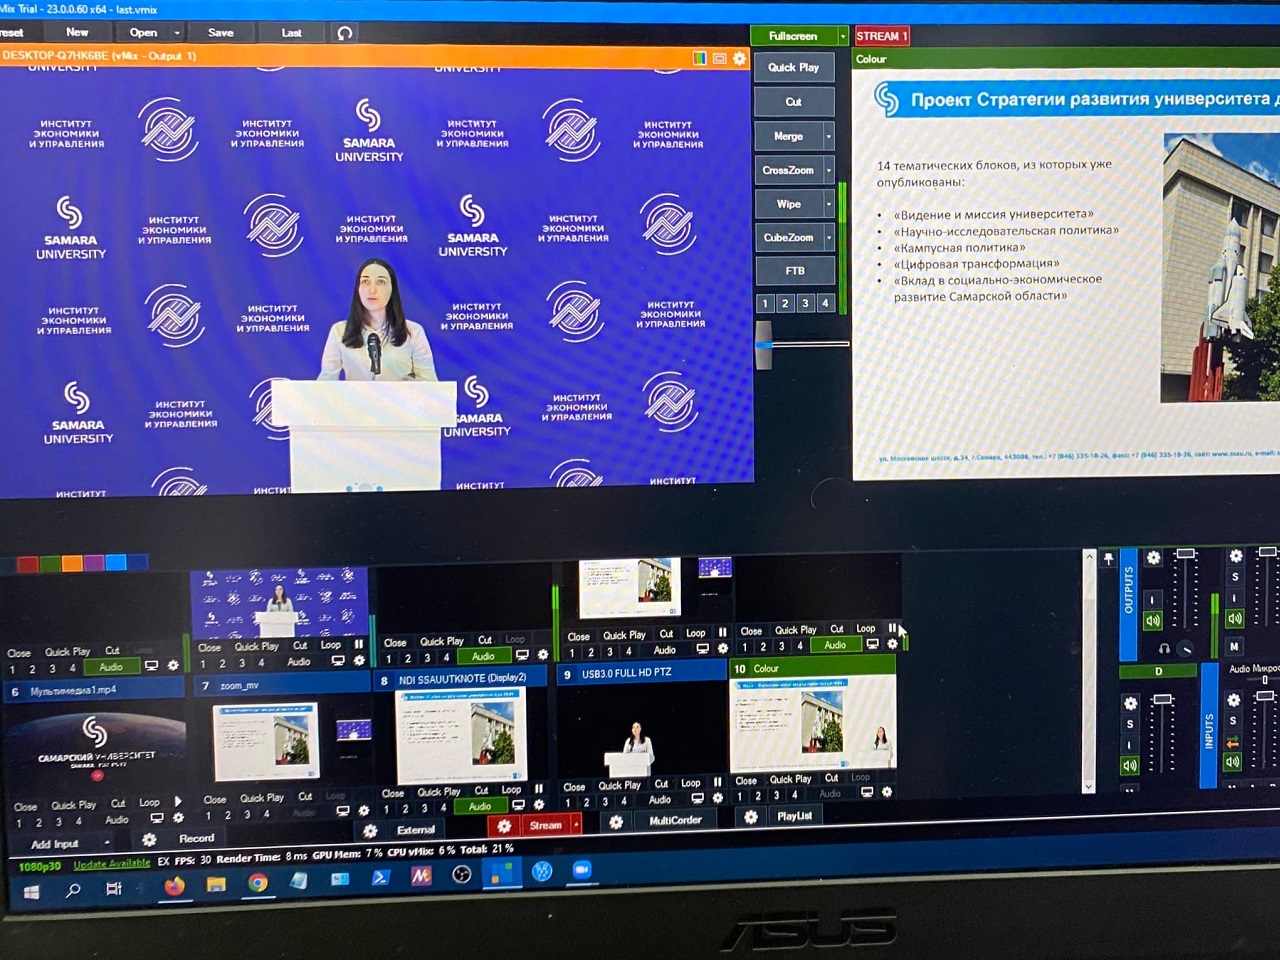Open settings gear of USB3.0 FULL HD PTZ input
The image size is (1280, 960).
point(717,798)
